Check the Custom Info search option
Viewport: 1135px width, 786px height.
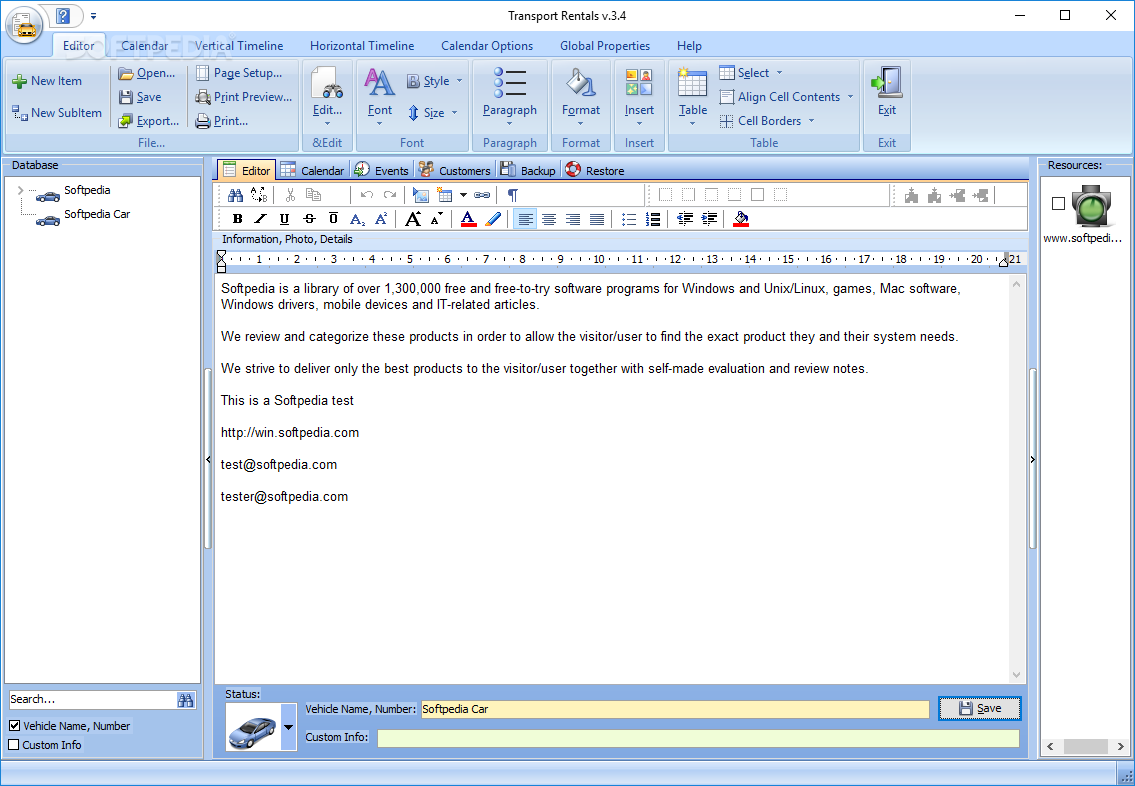click(14, 745)
